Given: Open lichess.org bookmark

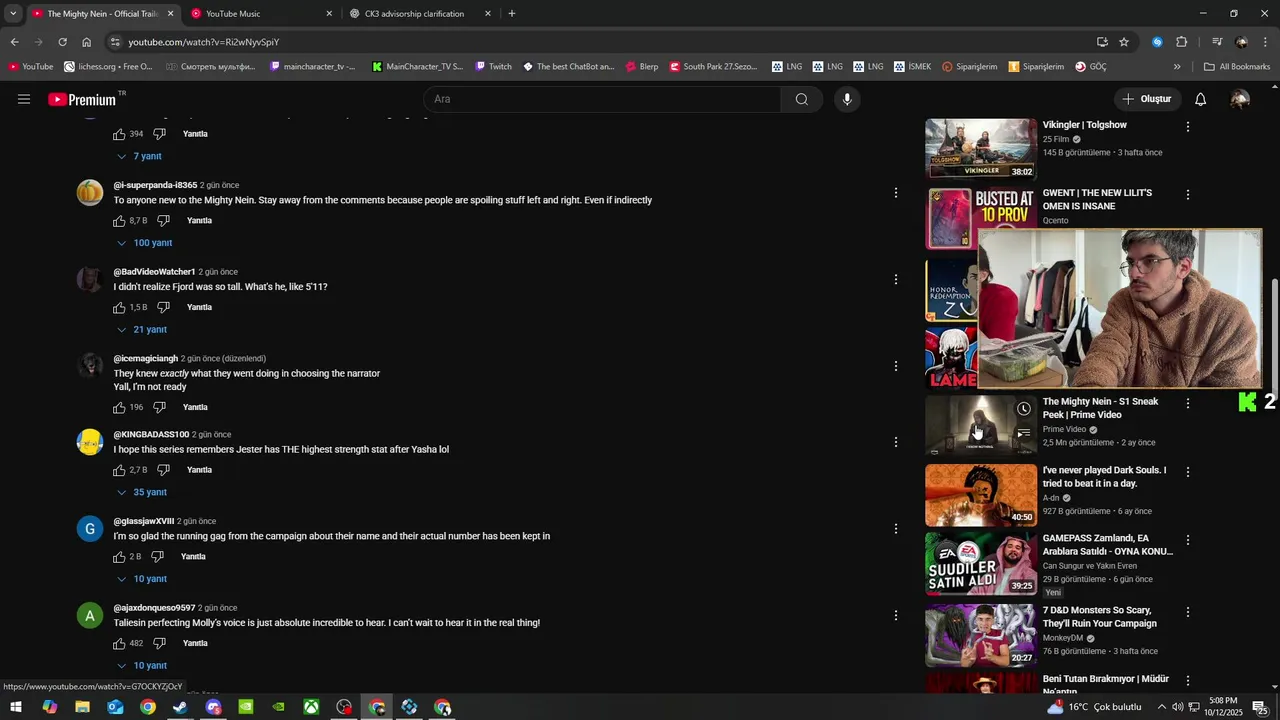Looking at the screenshot, I should click(x=108, y=67).
